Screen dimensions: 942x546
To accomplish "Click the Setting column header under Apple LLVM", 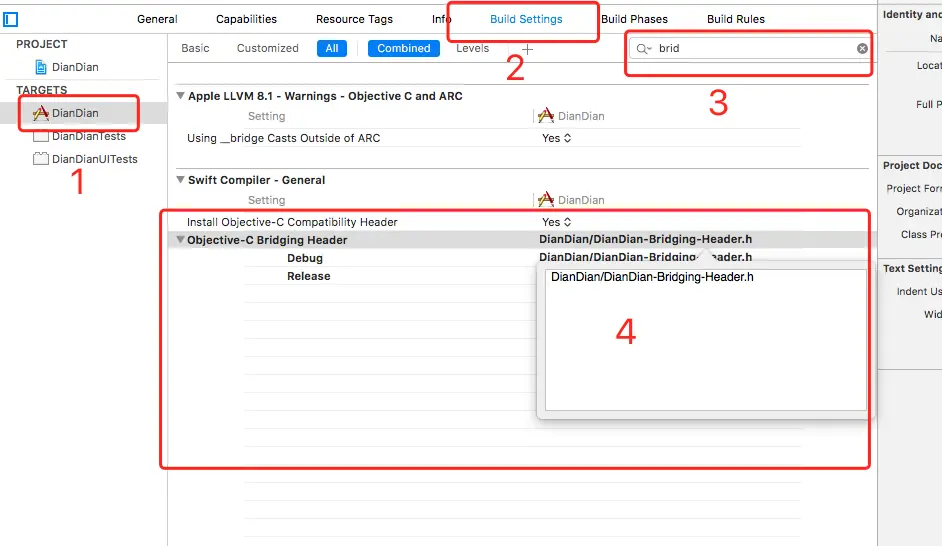I will (x=266, y=116).
